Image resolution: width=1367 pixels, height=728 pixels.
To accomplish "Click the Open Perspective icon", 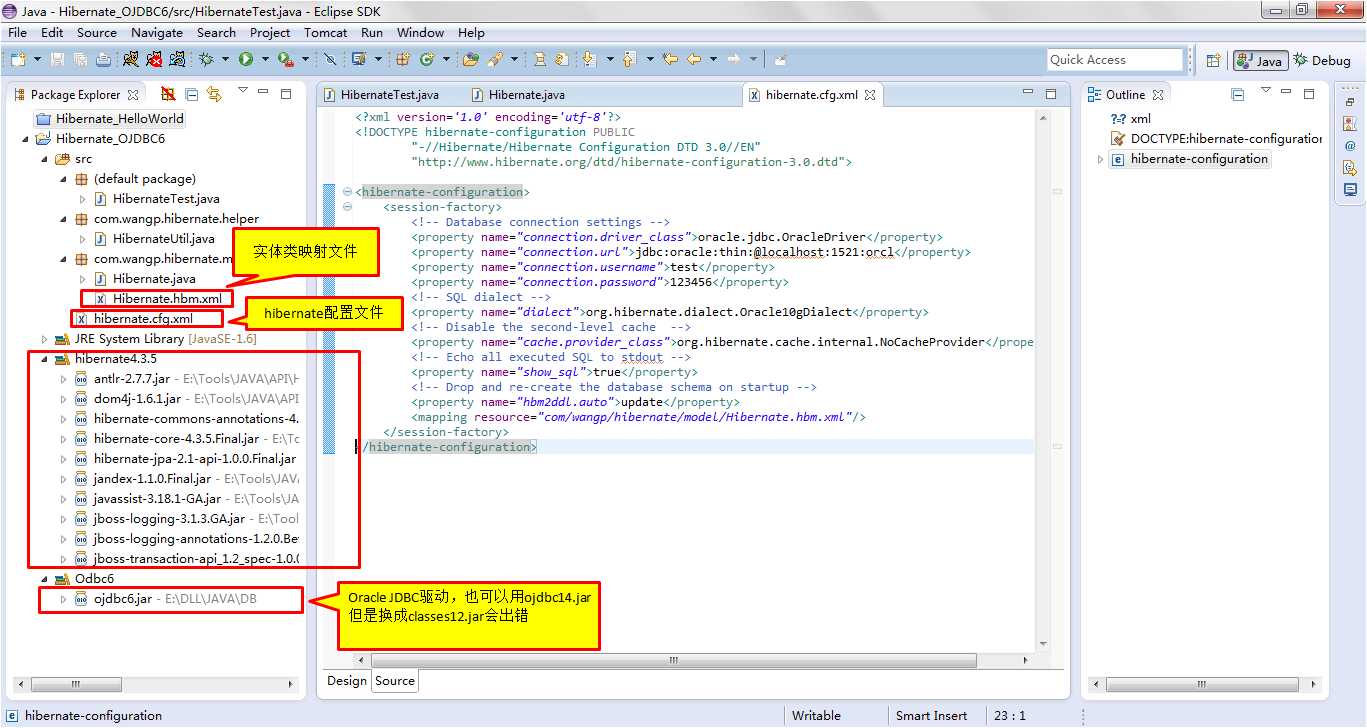I will tap(1213, 60).
